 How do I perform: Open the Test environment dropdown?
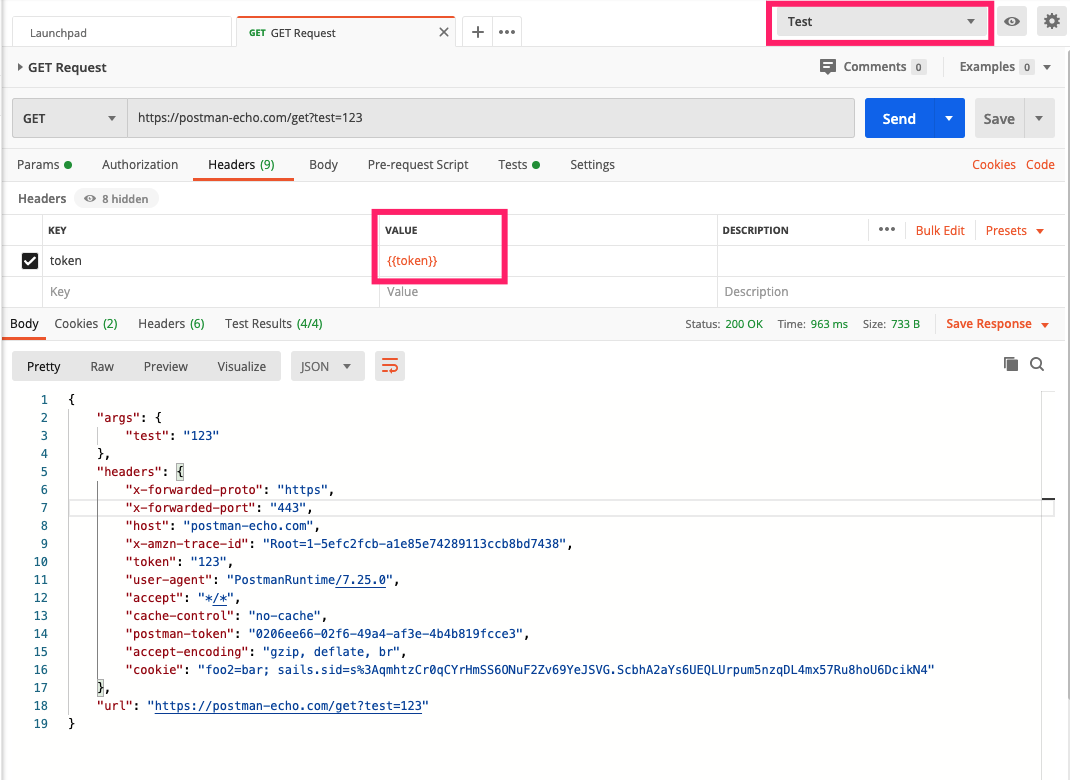point(880,22)
